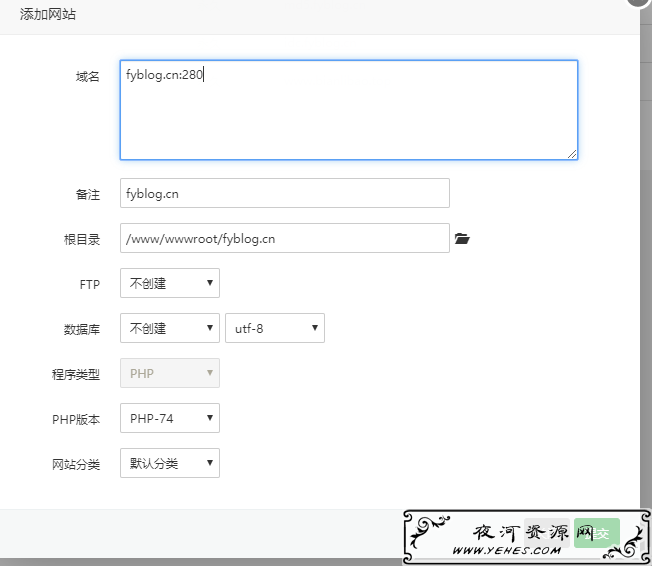Screen dimensions: 652x566
Task: Open the 网站分类 默认分类 dropdown
Action: point(170,463)
